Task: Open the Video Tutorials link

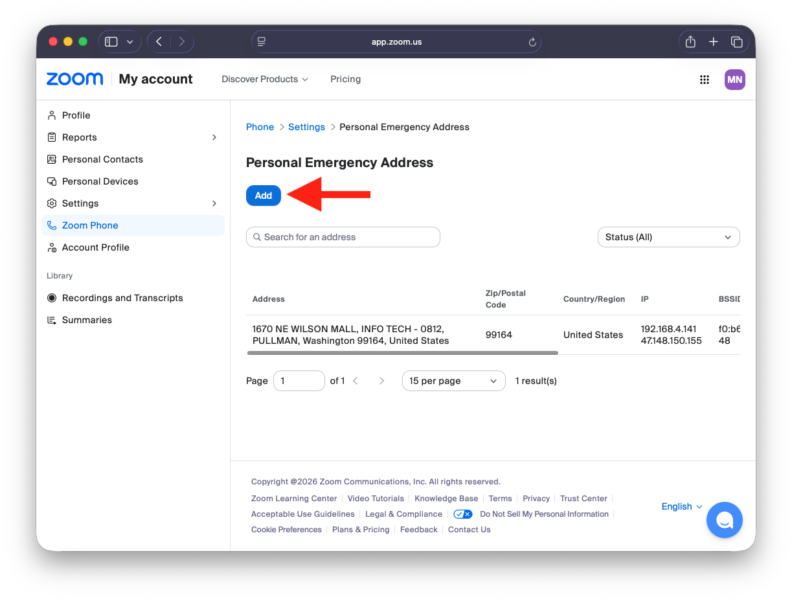Action: click(375, 498)
